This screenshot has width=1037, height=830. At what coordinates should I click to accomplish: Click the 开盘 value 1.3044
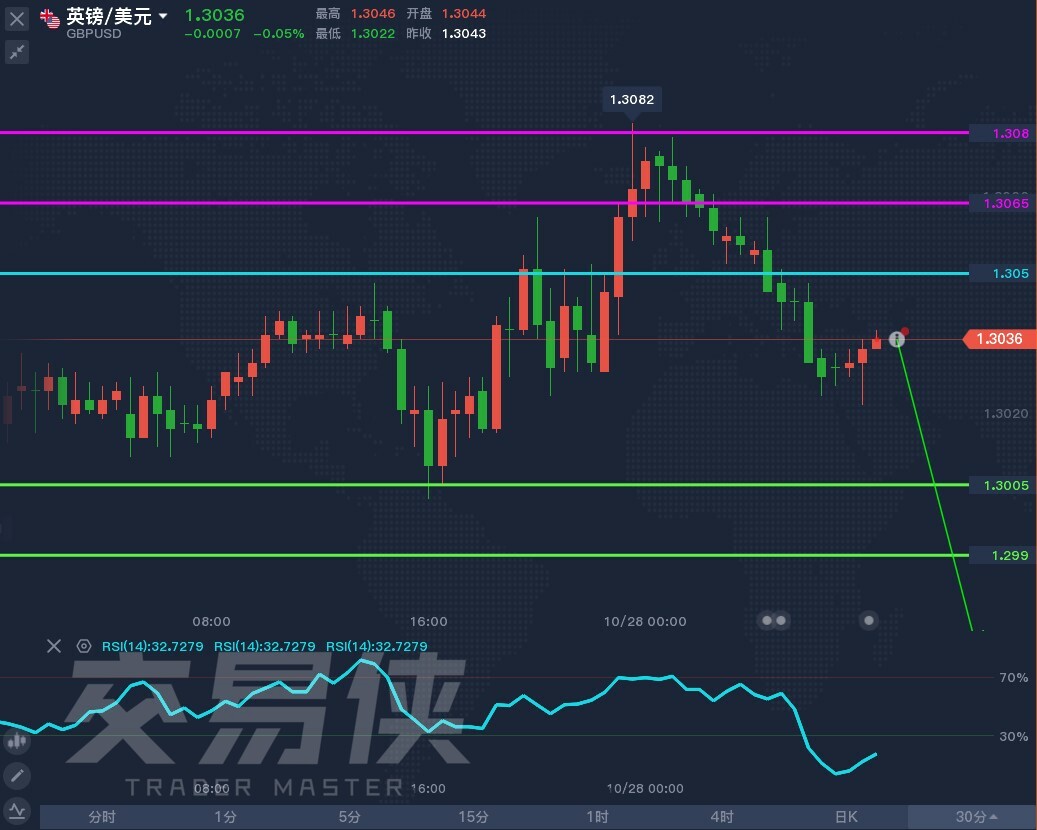(464, 14)
